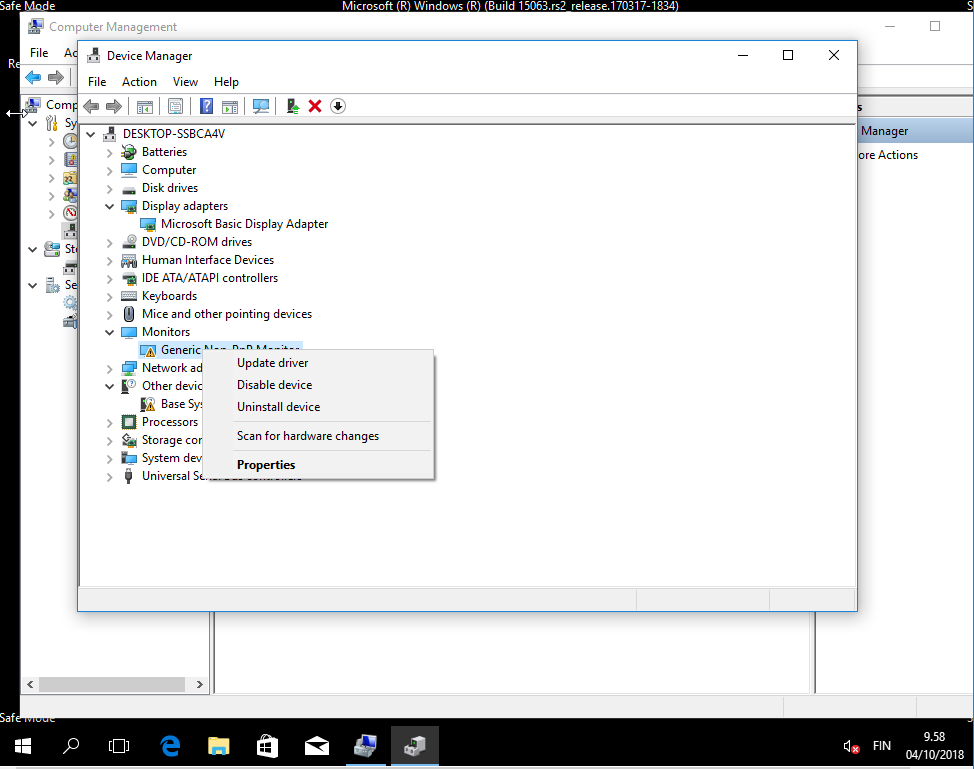Select Human Interface Devices tree label

click(207, 260)
